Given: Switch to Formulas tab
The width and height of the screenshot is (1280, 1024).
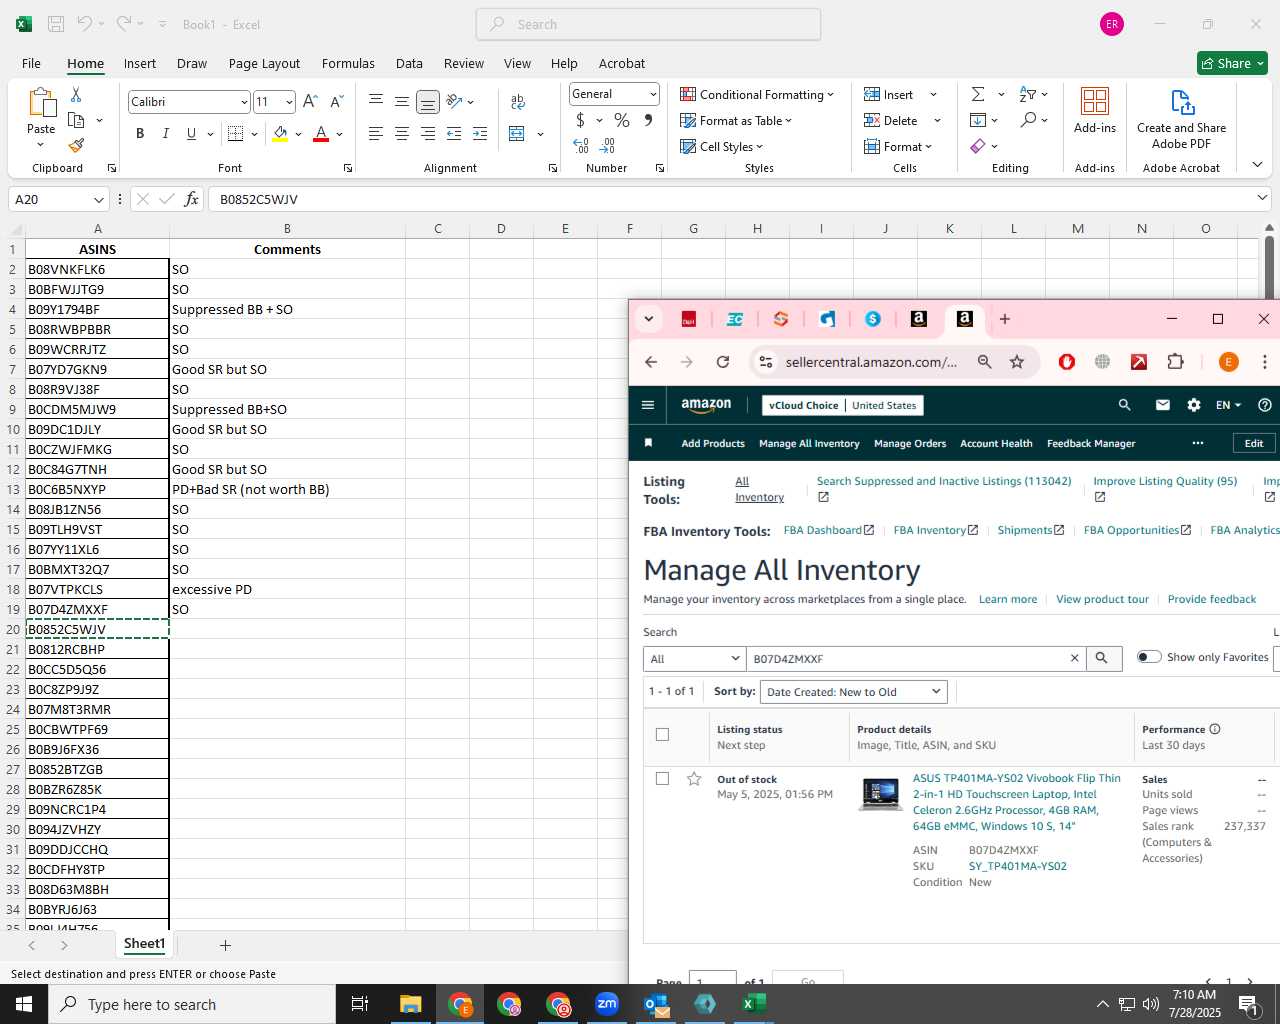Looking at the screenshot, I should pyautogui.click(x=348, y=63).
